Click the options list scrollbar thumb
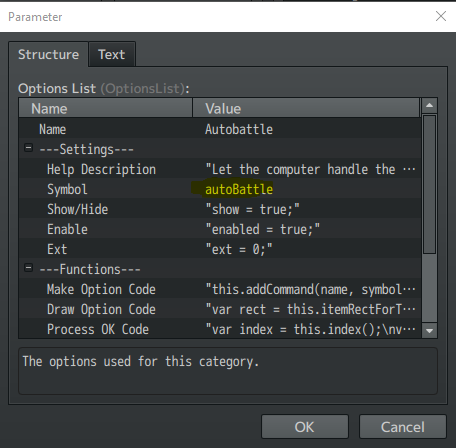The width and height of the screenshot is (456, 448). point(429,184)
